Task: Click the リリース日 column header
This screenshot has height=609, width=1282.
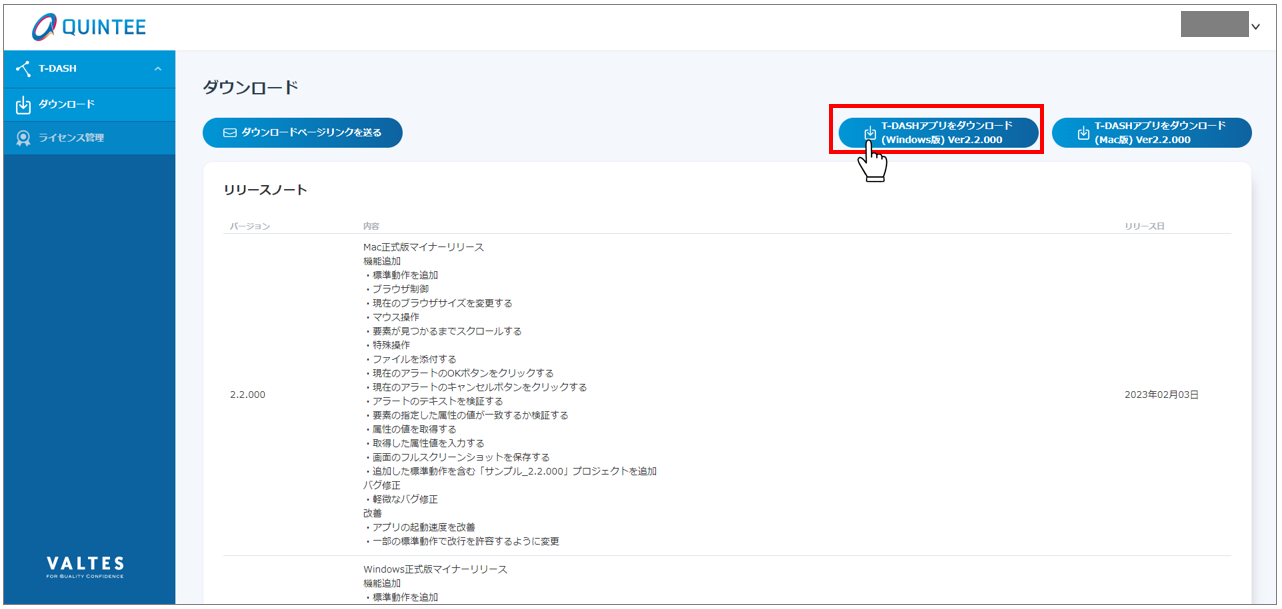Action: tap(1144, 227)
